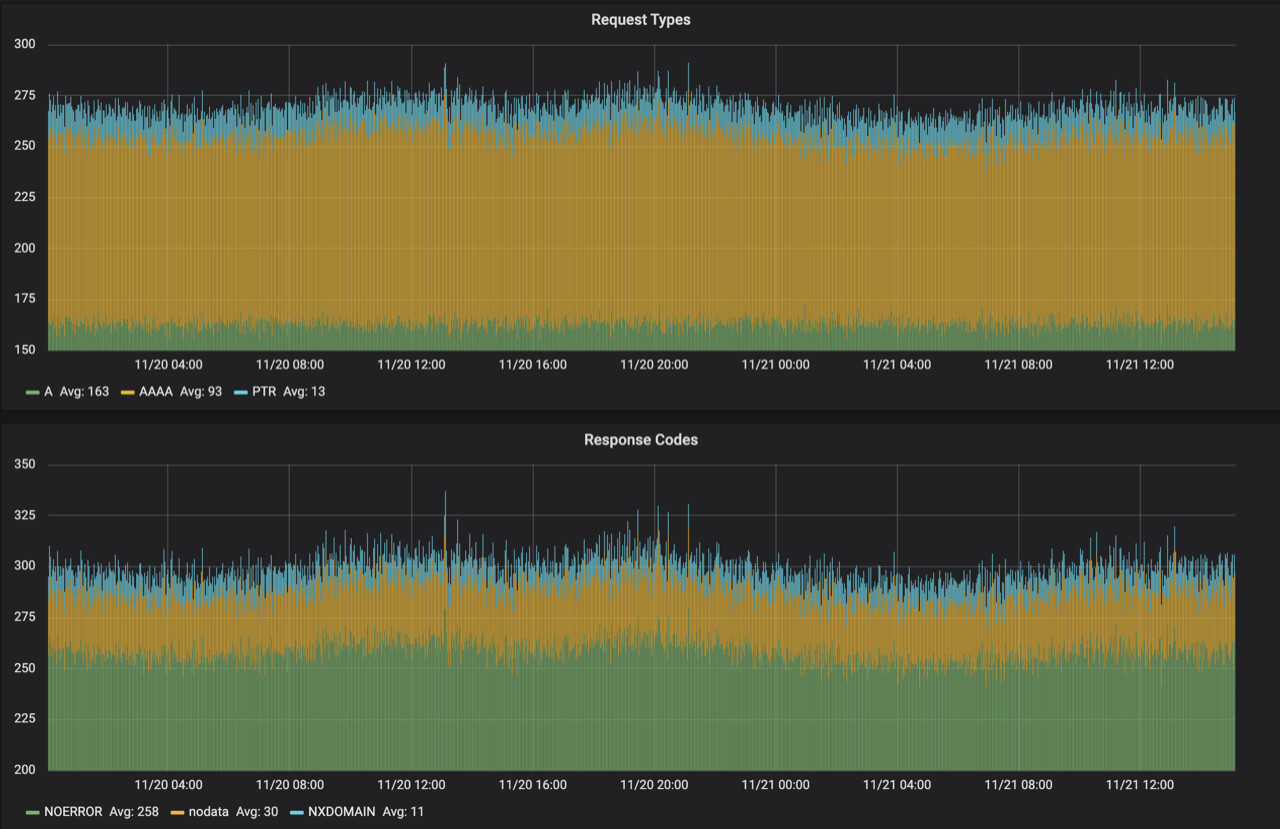Image resolution: width=1280 pixels, height=829 pixels.
Task: Click the blue color swatch beside PTR
Action: pyautogui.click(x=240, y=392)
